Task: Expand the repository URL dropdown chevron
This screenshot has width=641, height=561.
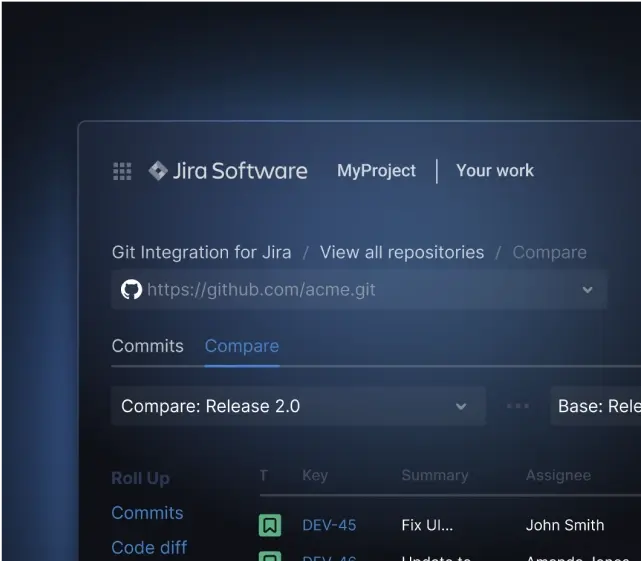Action: pyautogui.click(x=587, y=289)
